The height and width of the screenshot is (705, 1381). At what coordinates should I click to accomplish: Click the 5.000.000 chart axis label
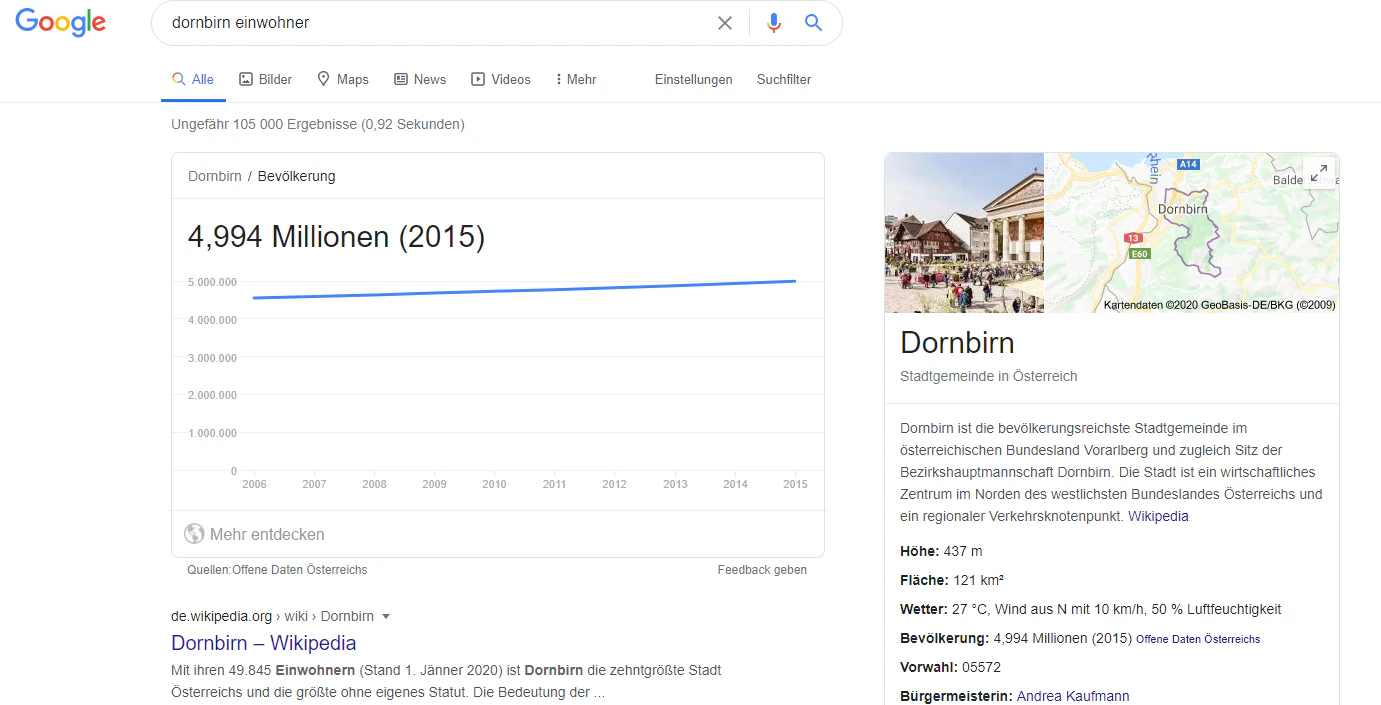pos(212,282)
